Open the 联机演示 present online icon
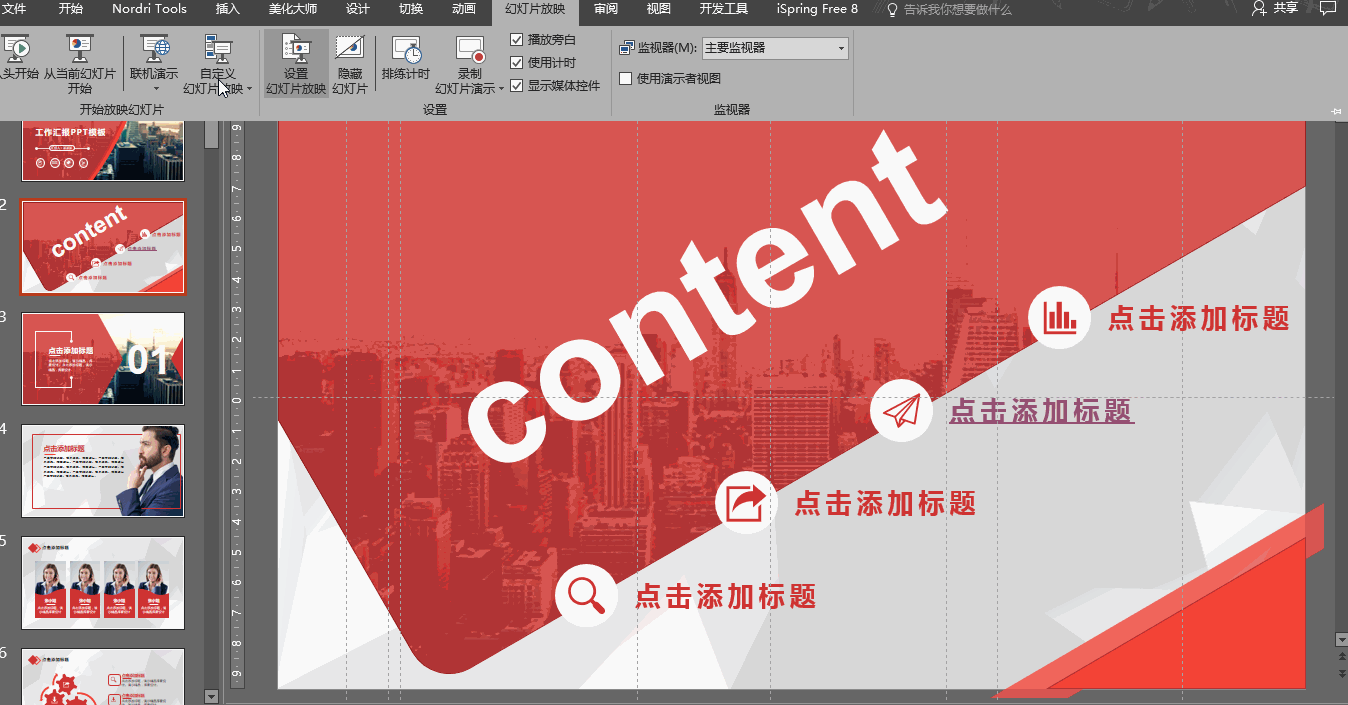The height and width of the screenshot is (705, 1348). click(x=155, y=49)
